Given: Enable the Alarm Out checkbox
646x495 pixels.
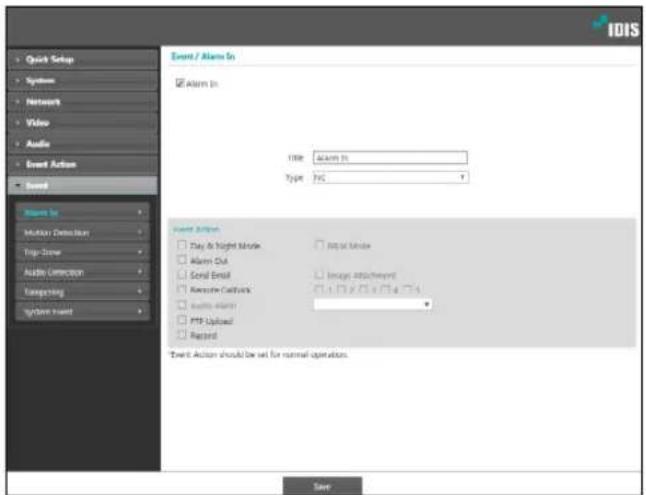Looking at the screenshot, I should [x=182, y=260].
